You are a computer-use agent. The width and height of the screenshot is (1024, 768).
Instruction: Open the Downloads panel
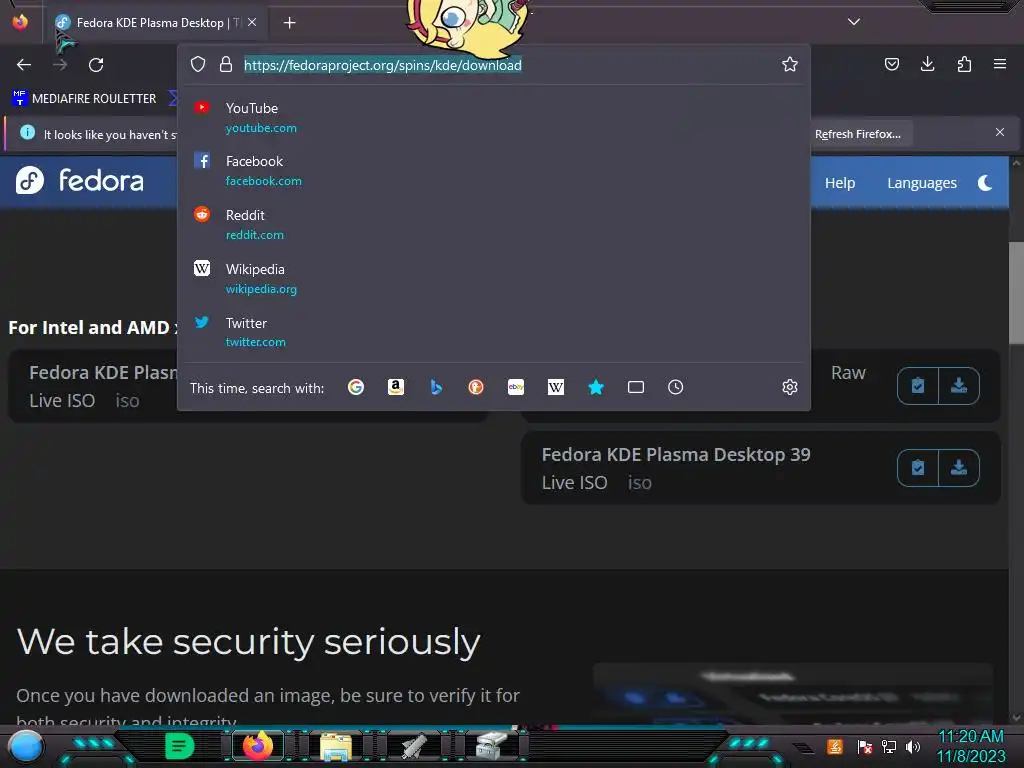(927, 64)
